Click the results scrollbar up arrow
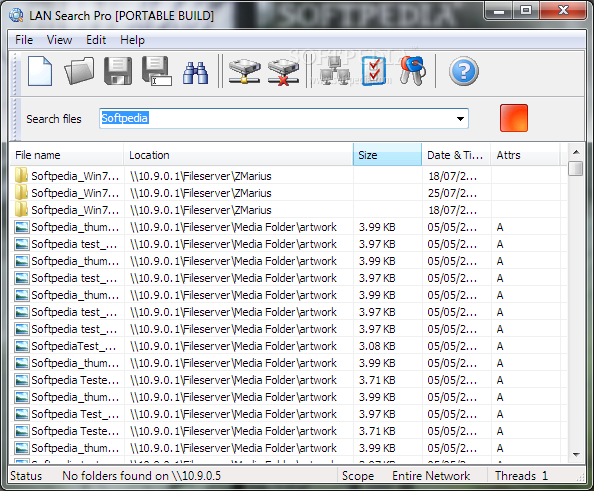 tap(576, 152)
